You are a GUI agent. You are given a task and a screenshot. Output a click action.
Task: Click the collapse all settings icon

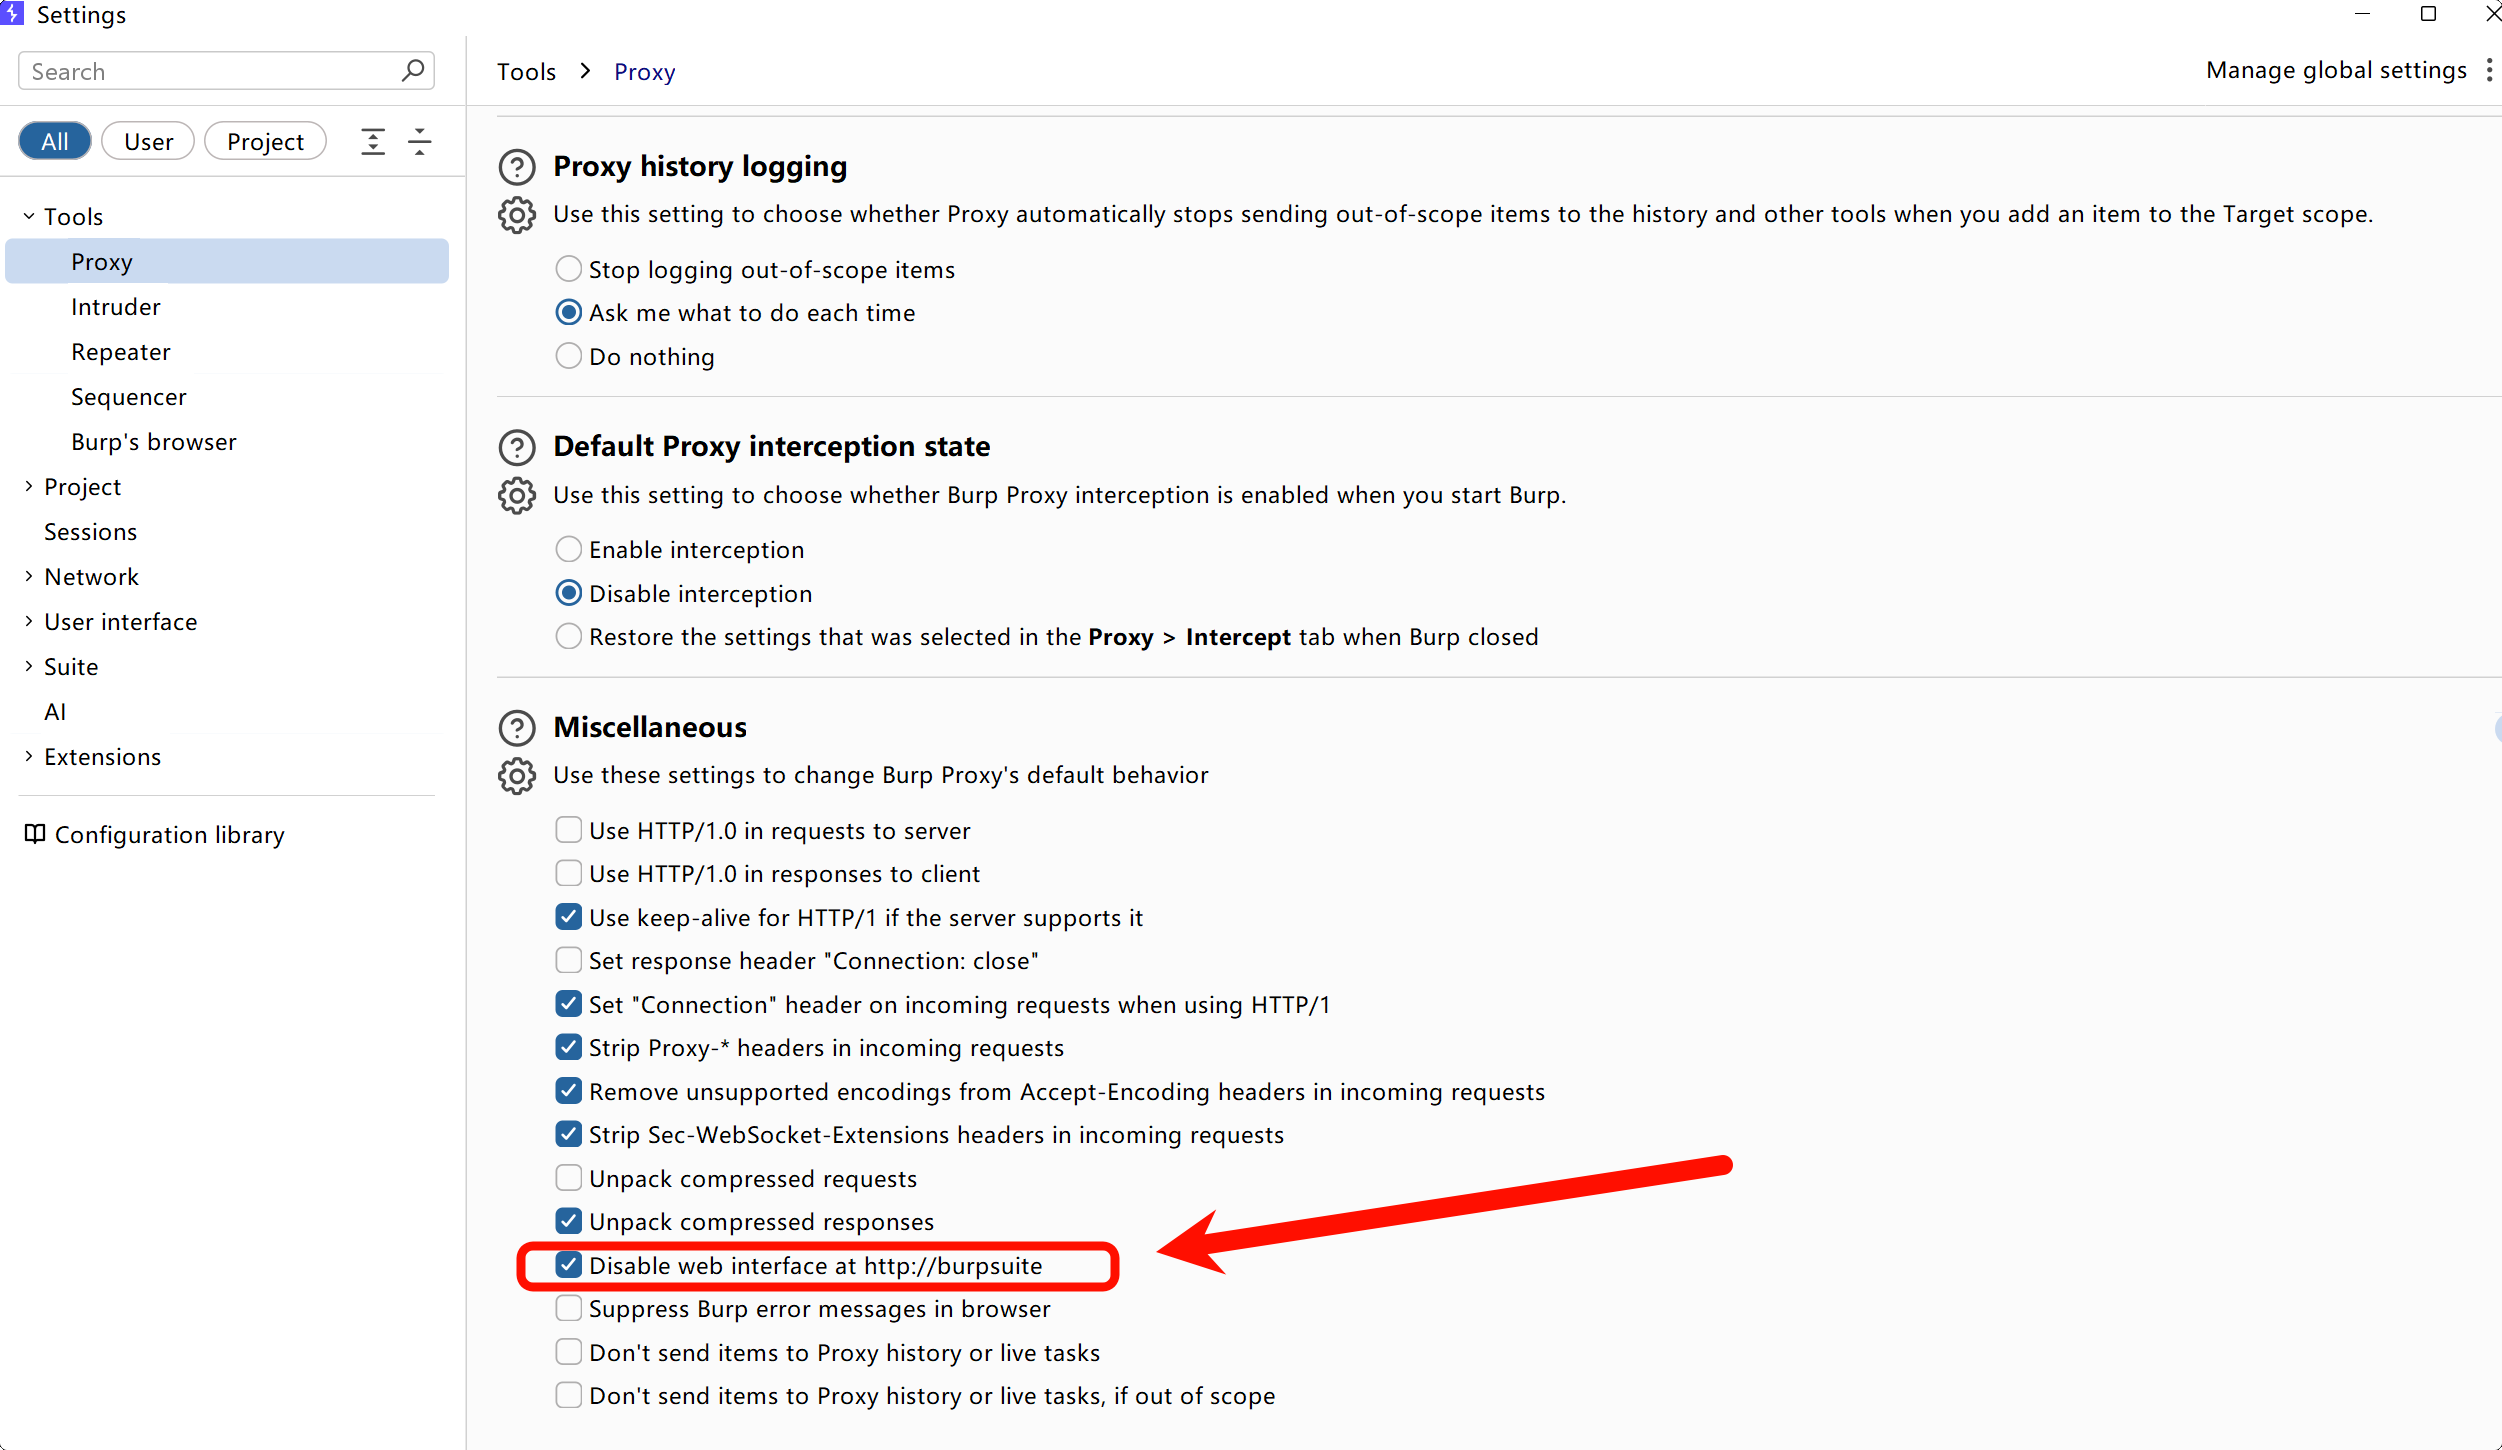point(420,142)
